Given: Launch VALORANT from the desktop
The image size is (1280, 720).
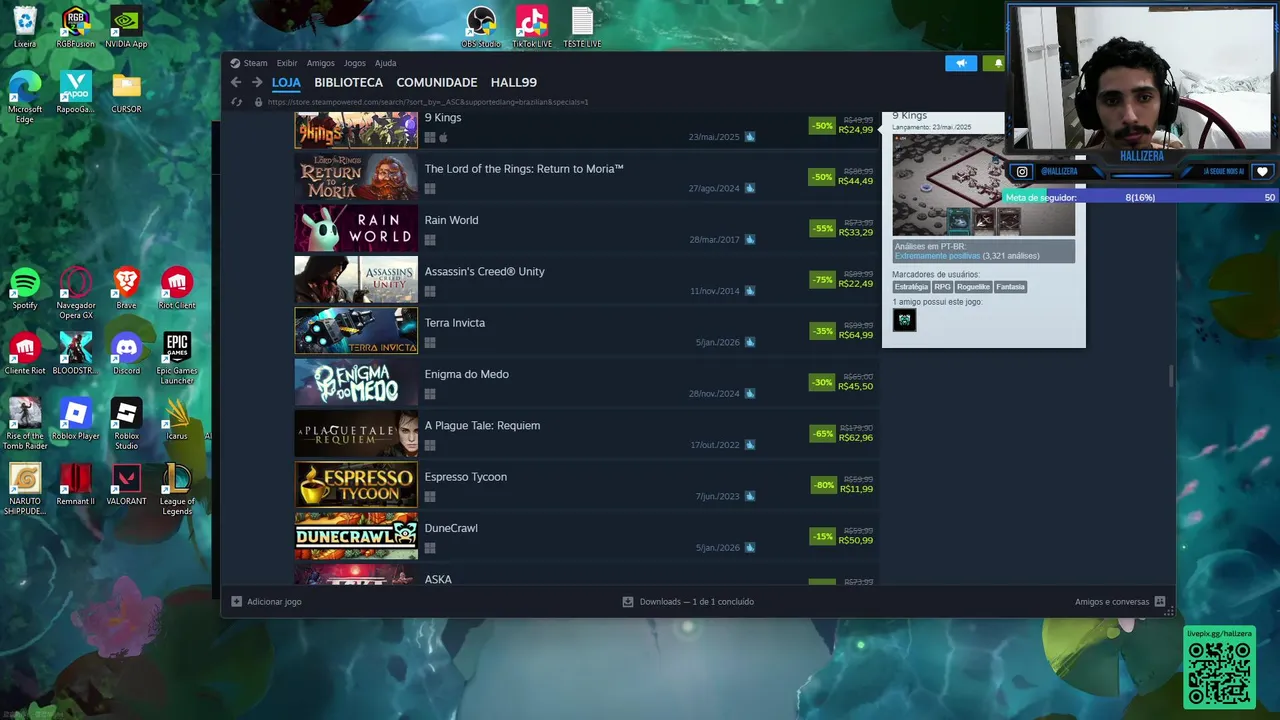Looking at the screenshot, I should tap(126, 484).
